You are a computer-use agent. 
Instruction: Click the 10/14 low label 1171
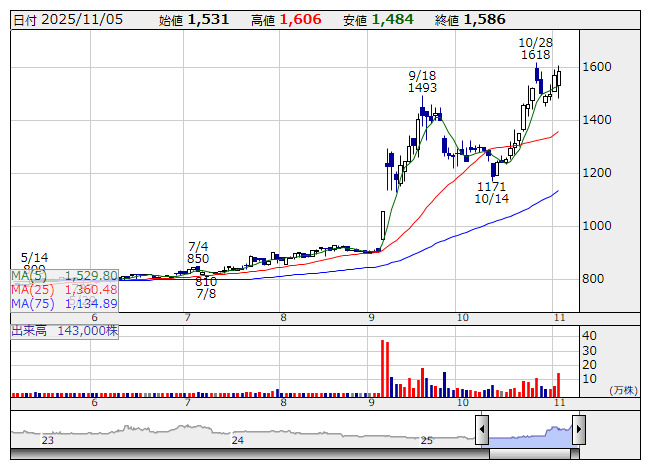click(491, 186)
